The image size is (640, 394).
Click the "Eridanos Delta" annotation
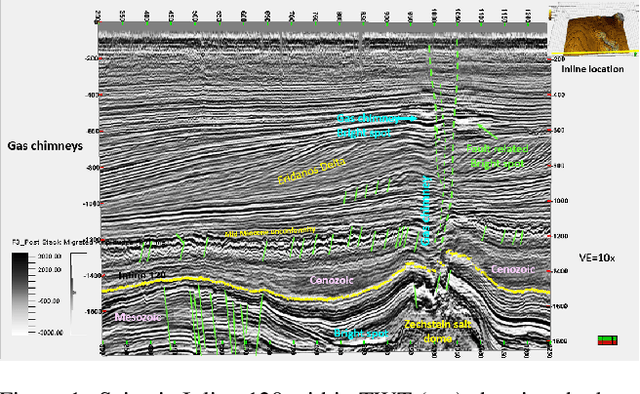pos(312,171)
